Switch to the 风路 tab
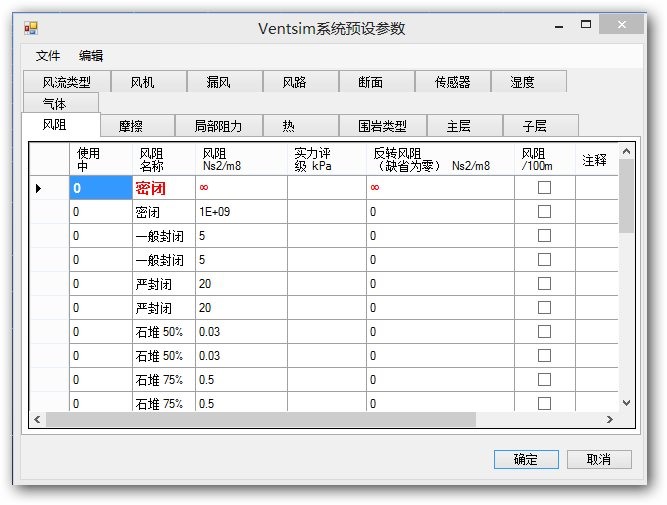Viewport: 667px width, 505px height. point(301,82)
